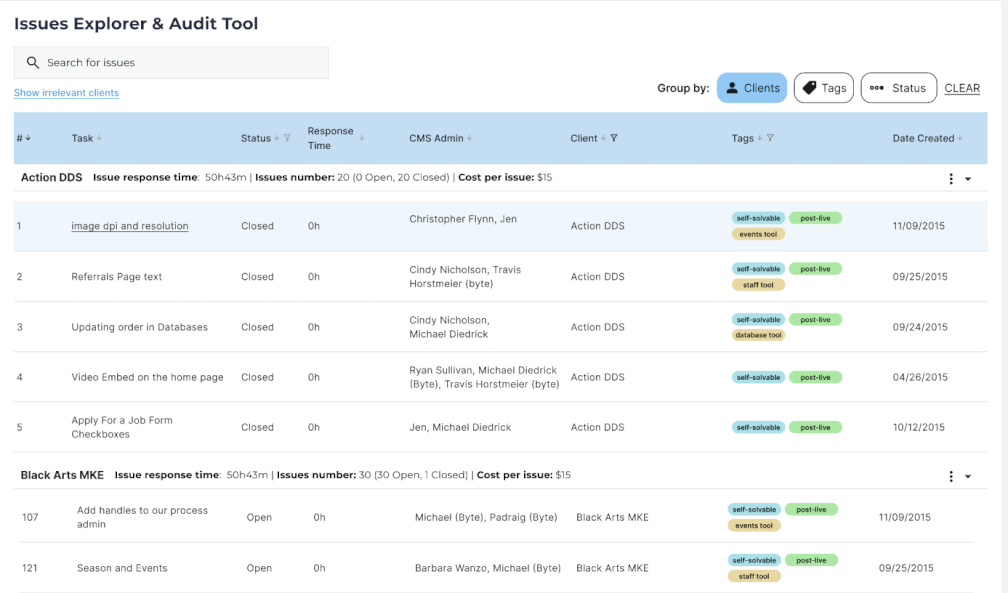Click 'database tool' tag in row 3

click(x=758, y=335)
